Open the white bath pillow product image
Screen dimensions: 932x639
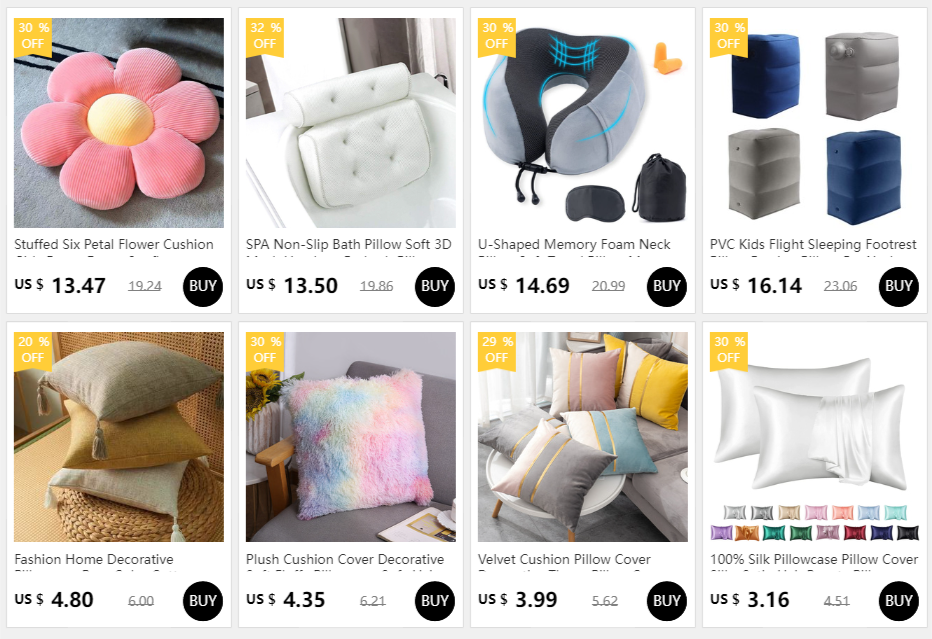[351, 122]
